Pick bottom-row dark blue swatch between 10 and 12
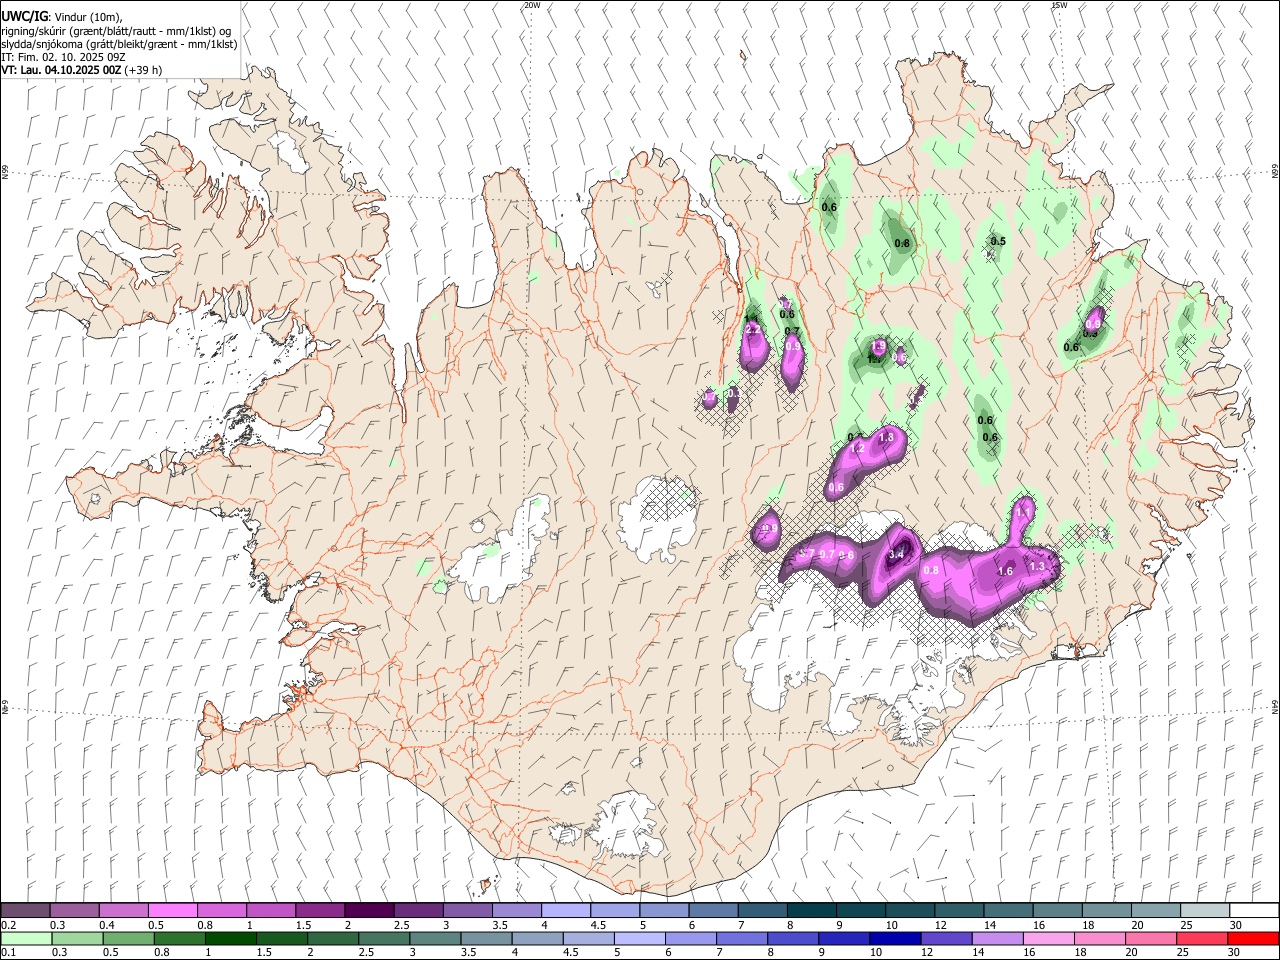 click(x=894, y=939)
